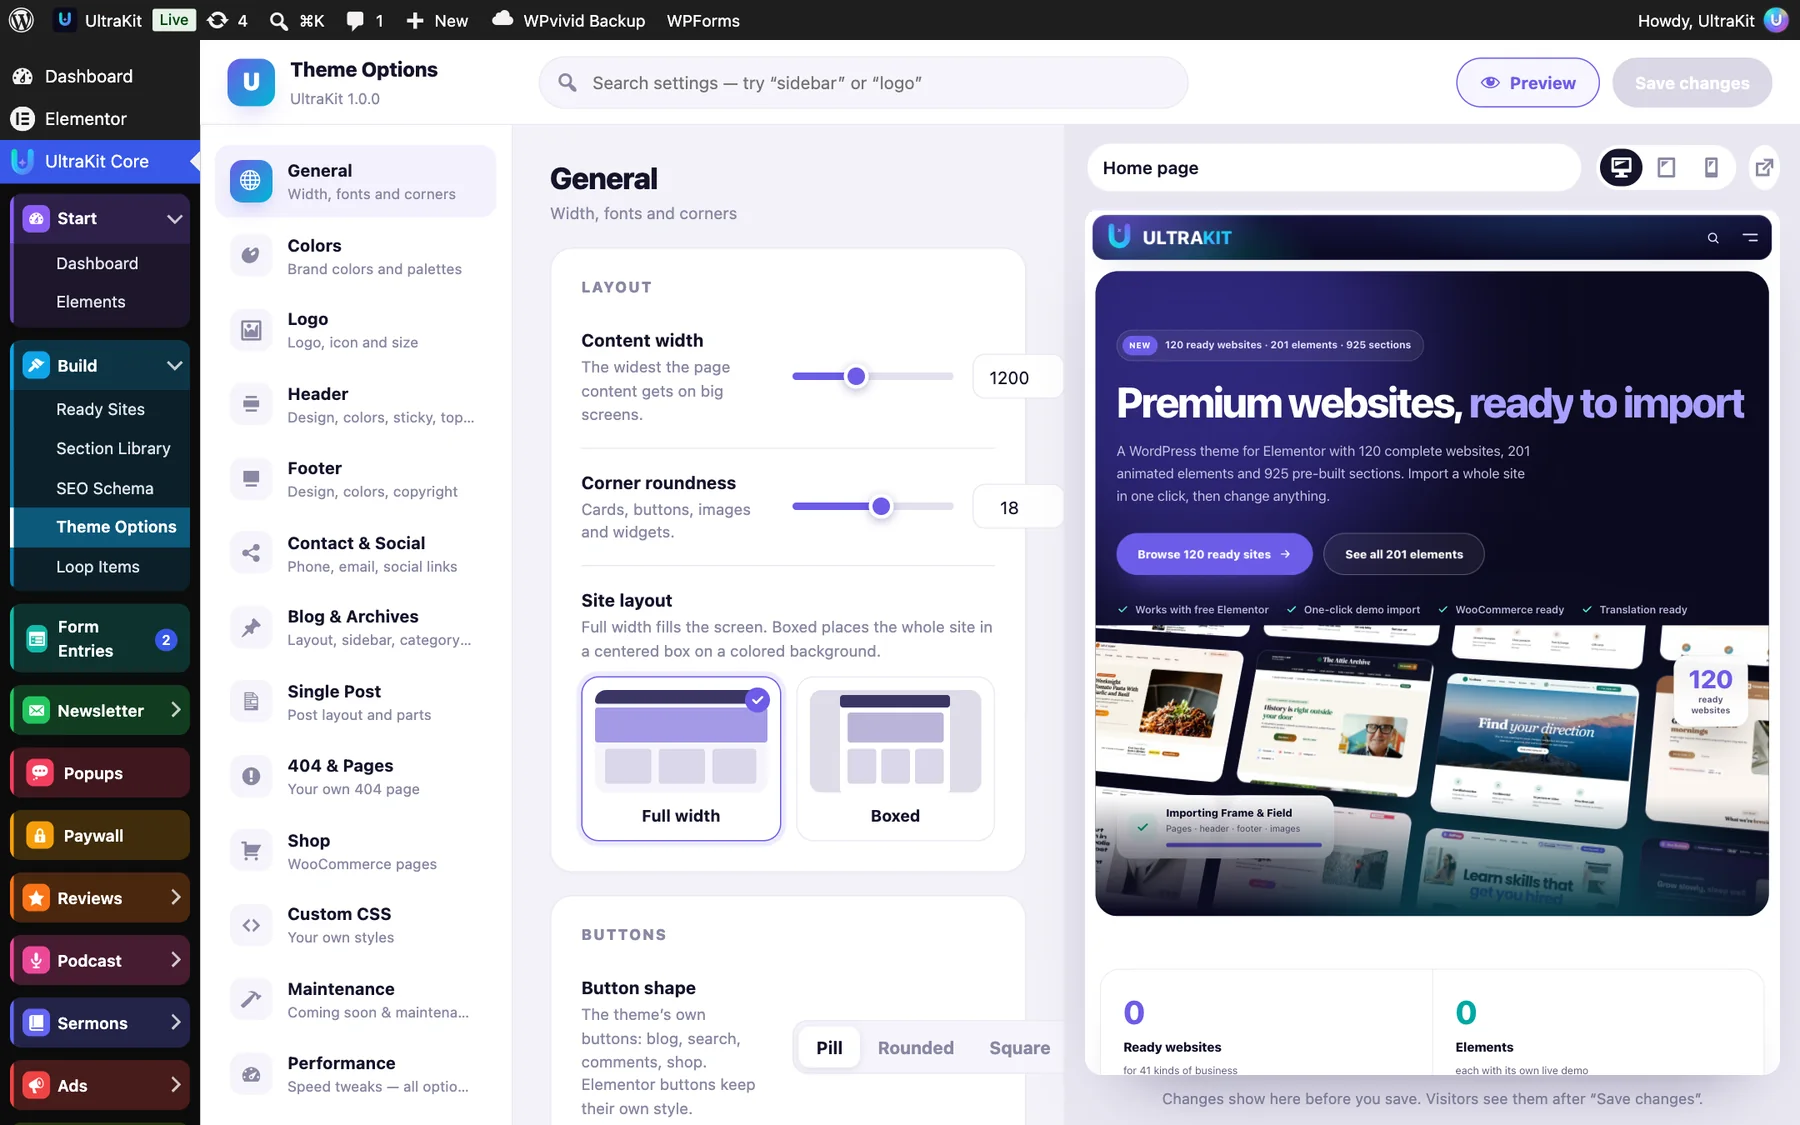This screenshot has width=1800, height=1125.
Task: Switch preview to tablet device icon
Action: point(1666,167)
